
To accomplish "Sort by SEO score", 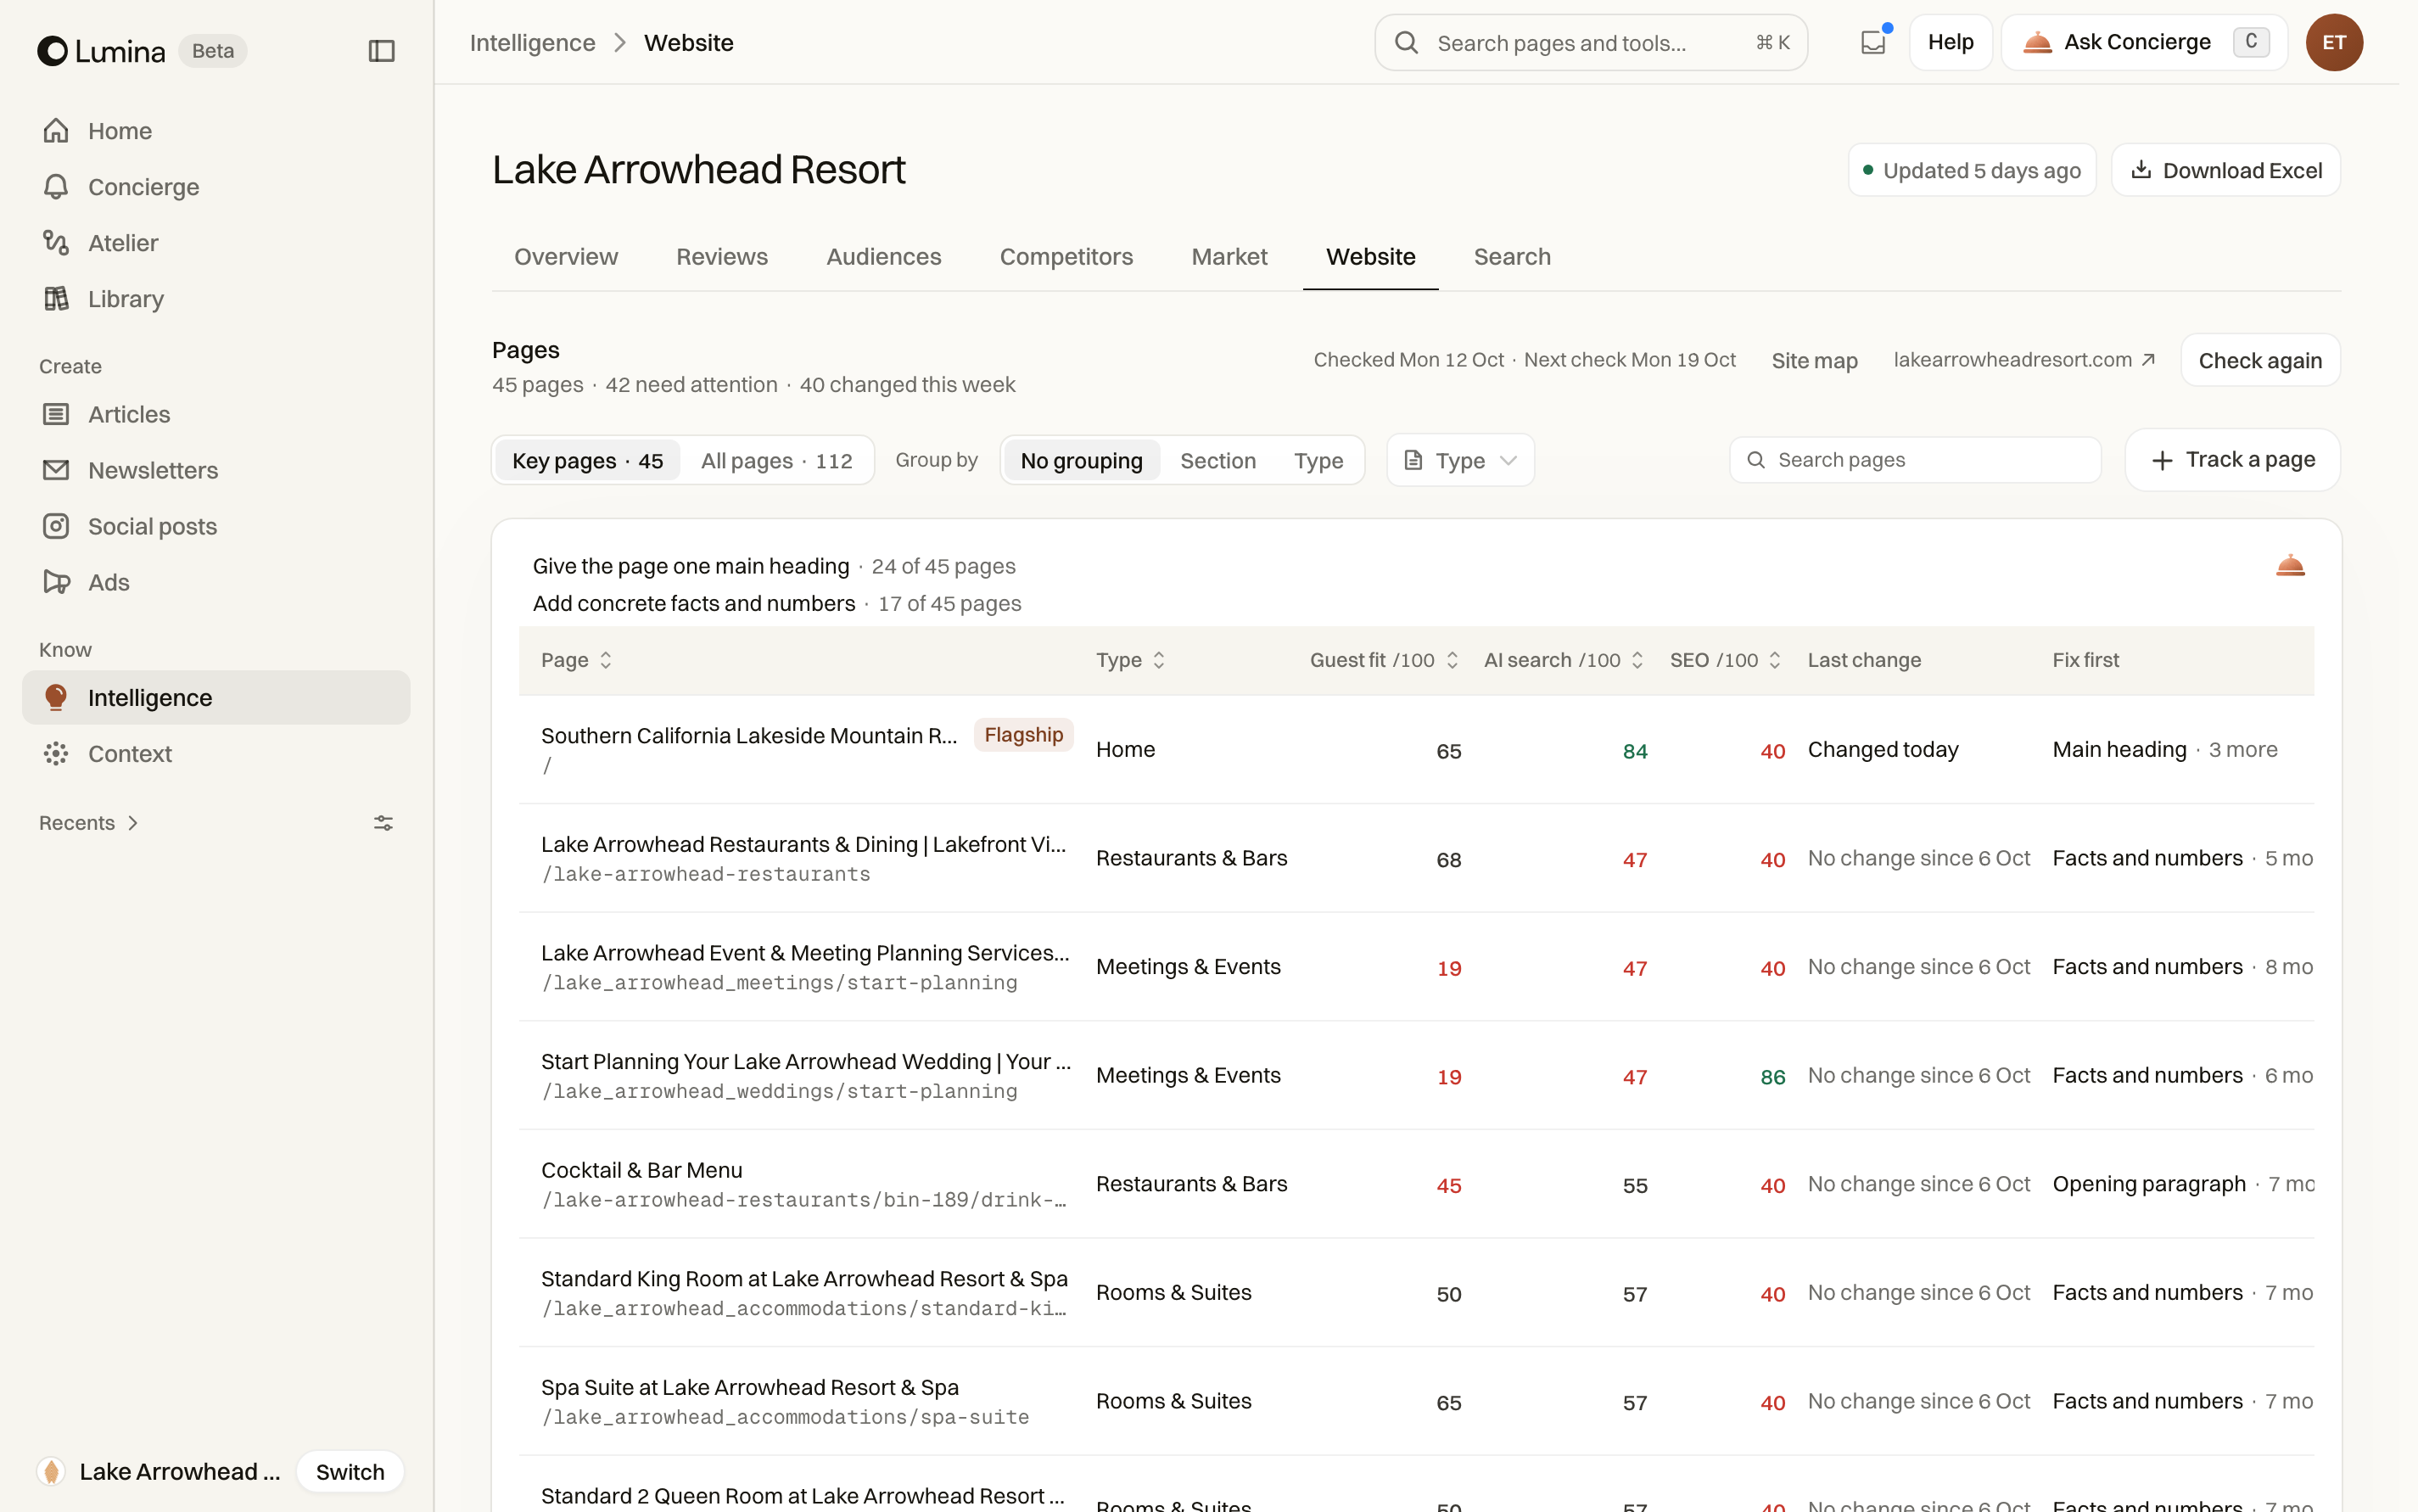I will click(1725, 660).
